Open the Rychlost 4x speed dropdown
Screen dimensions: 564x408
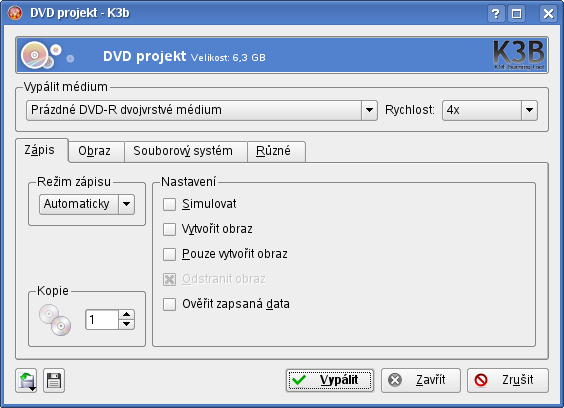(490, 110)
